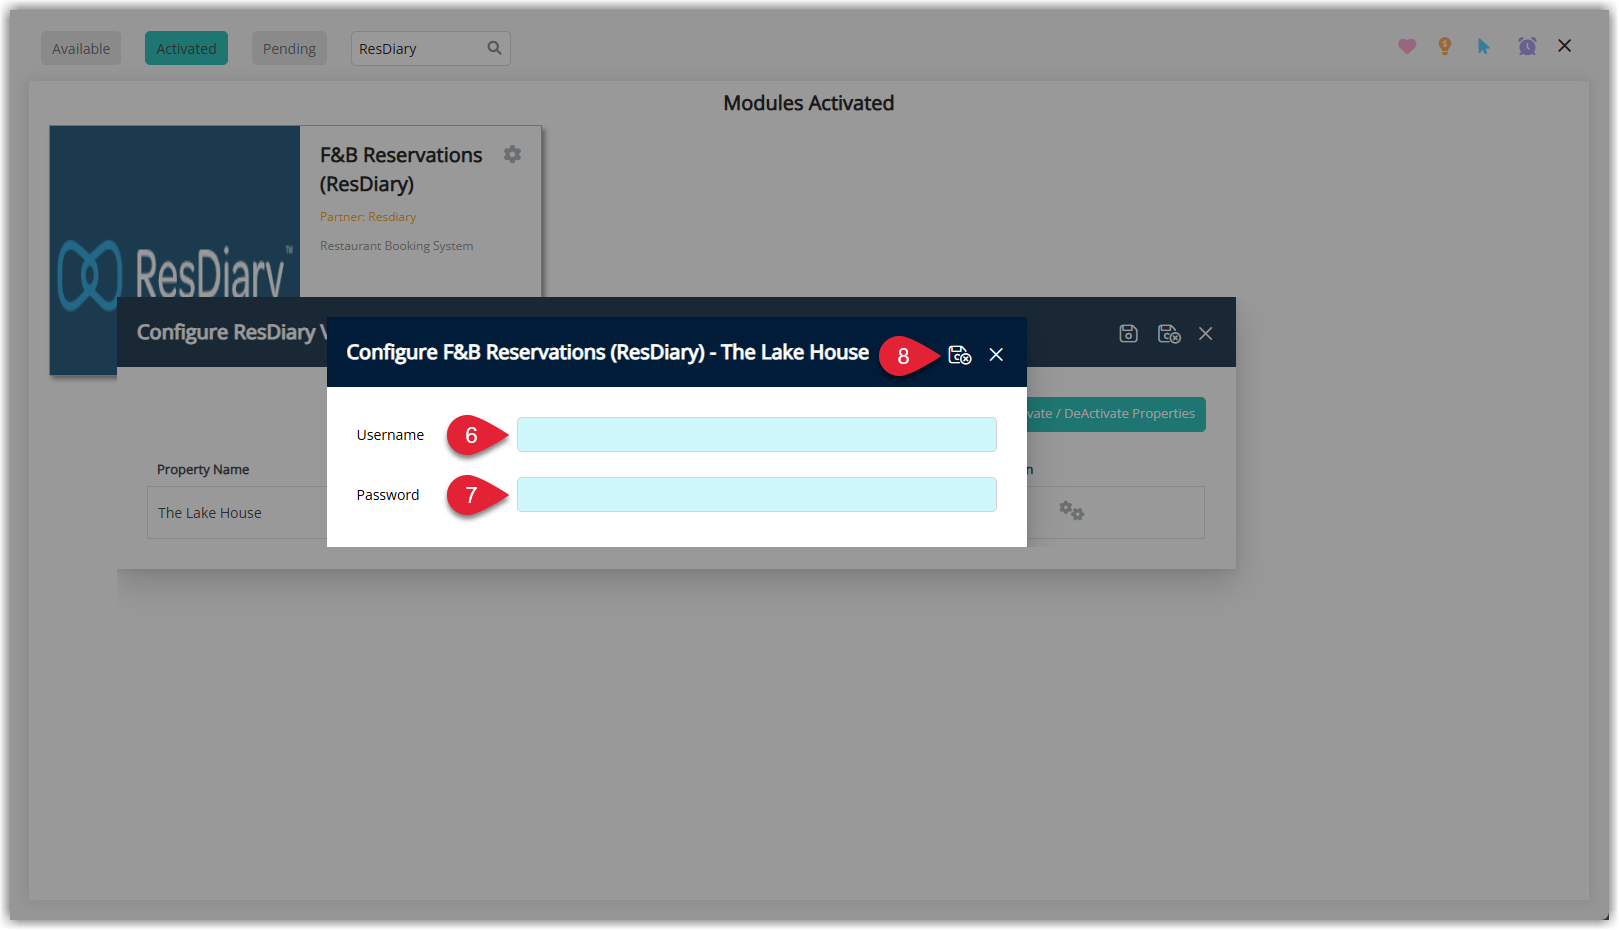The height and width of the screenshot is (930, 1619).
Task: Click the F&B Reservations (ResDiary) title
Action: click(401, 170)
